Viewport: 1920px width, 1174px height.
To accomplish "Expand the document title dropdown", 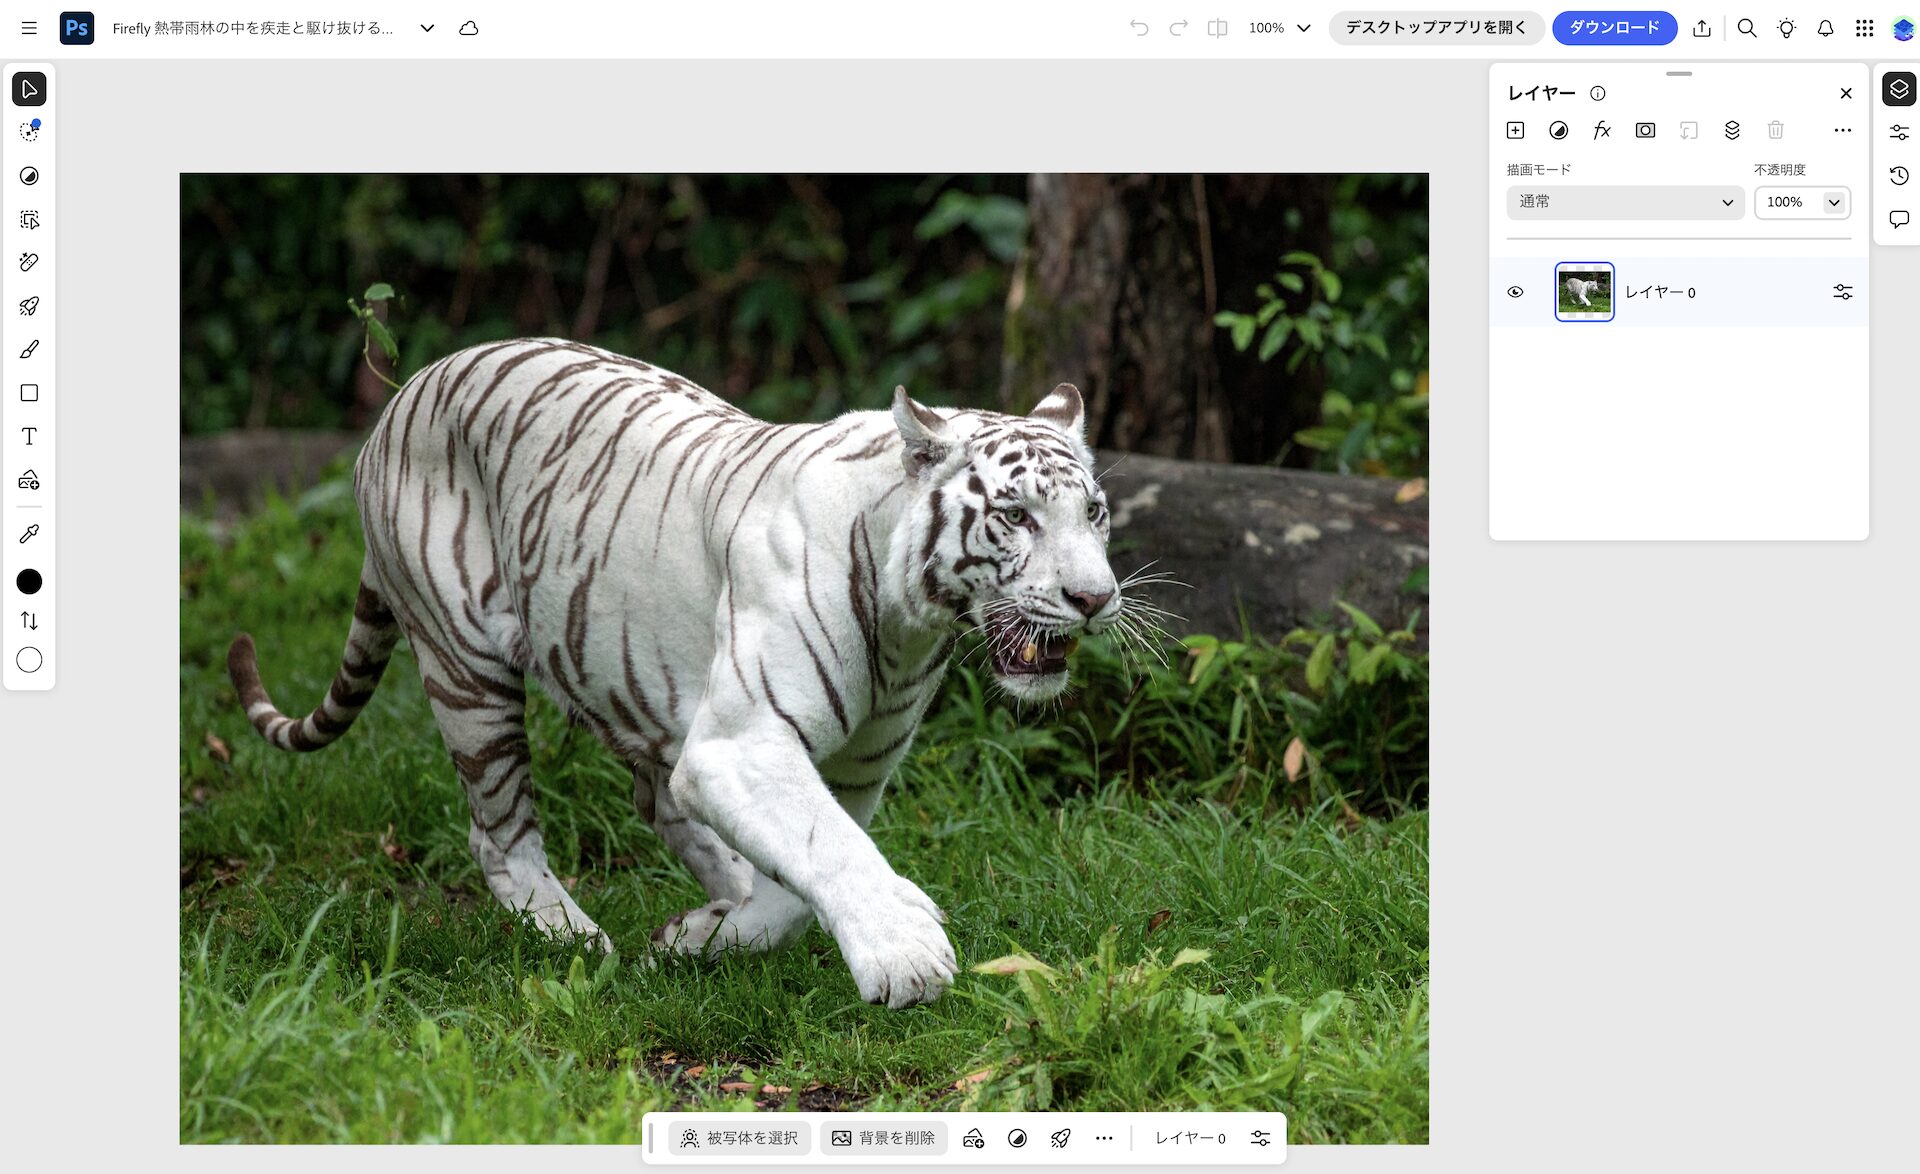I will point(426,29).
